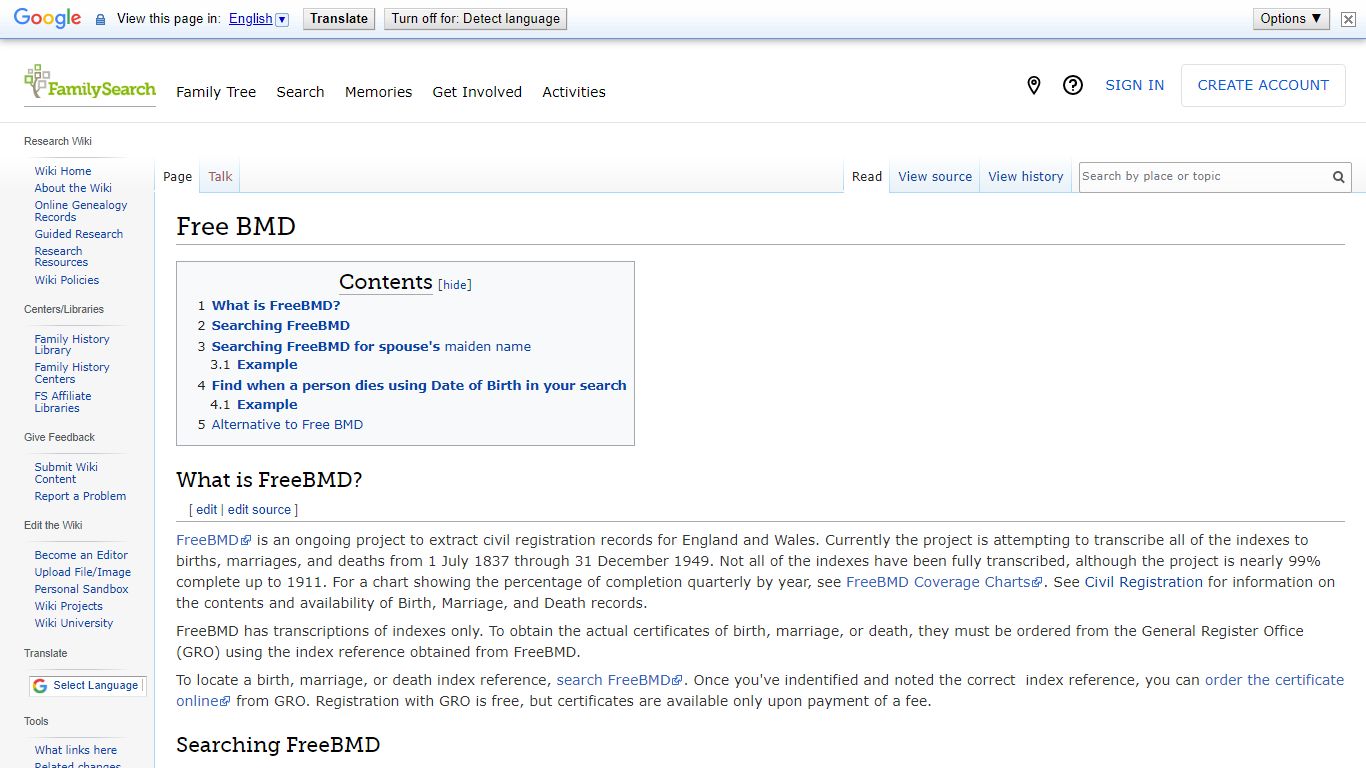The image size is (1366, 768).
Task: Hide the Contents table
Action: coord(455,285)
